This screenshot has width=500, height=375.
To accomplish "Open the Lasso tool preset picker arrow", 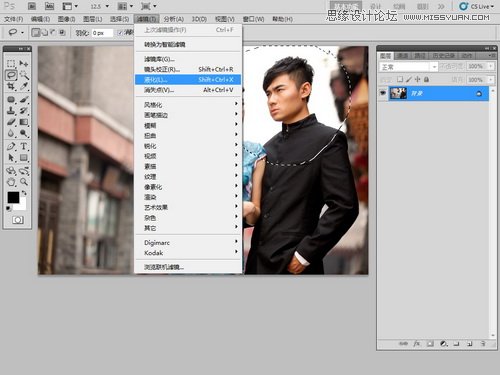I will click(22, 33).
